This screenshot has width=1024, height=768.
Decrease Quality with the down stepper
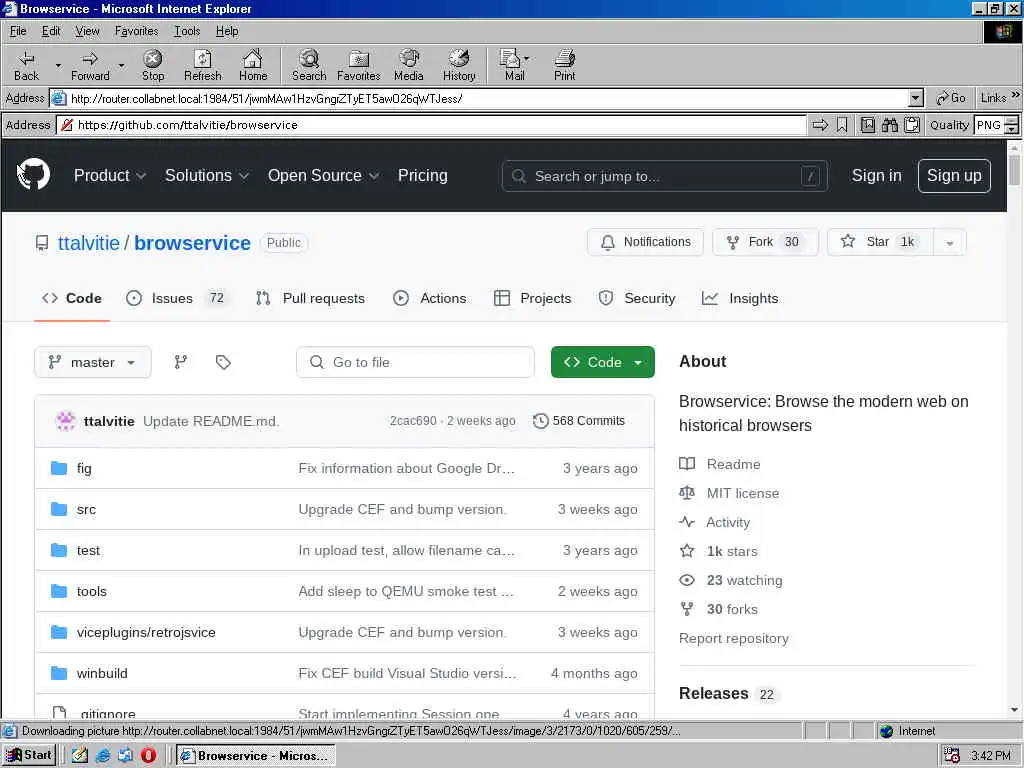tap(1012, 129)
